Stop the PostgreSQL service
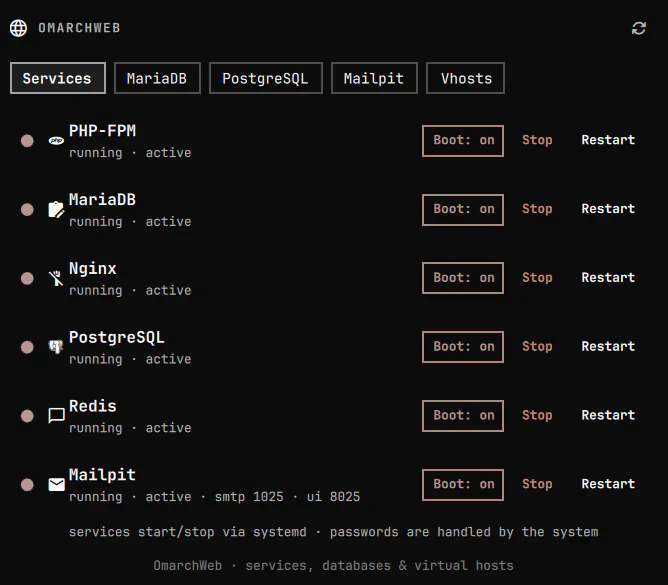The height and width of the screenshot is (585, 668). pos(537,346)
